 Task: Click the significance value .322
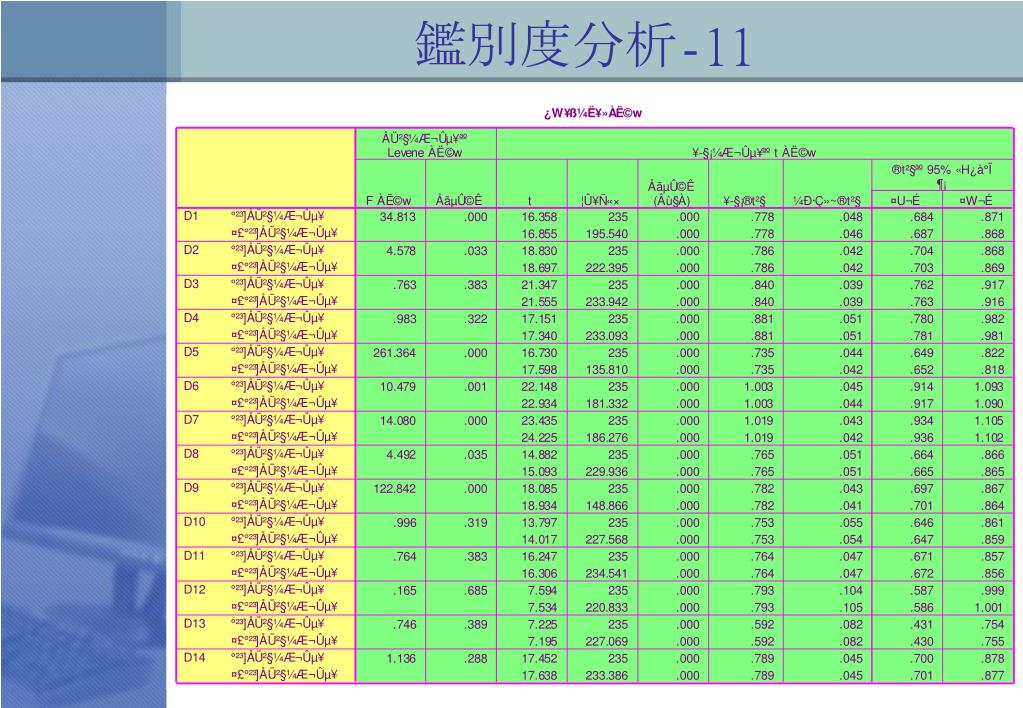476,318
